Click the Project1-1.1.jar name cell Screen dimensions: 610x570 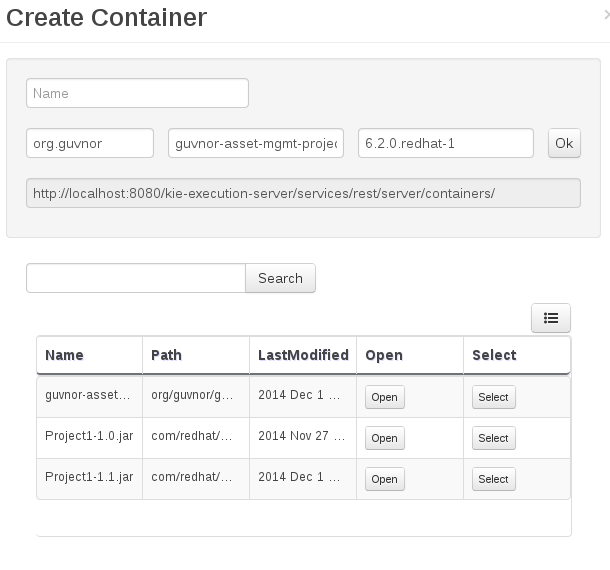[x=89, y=477]
